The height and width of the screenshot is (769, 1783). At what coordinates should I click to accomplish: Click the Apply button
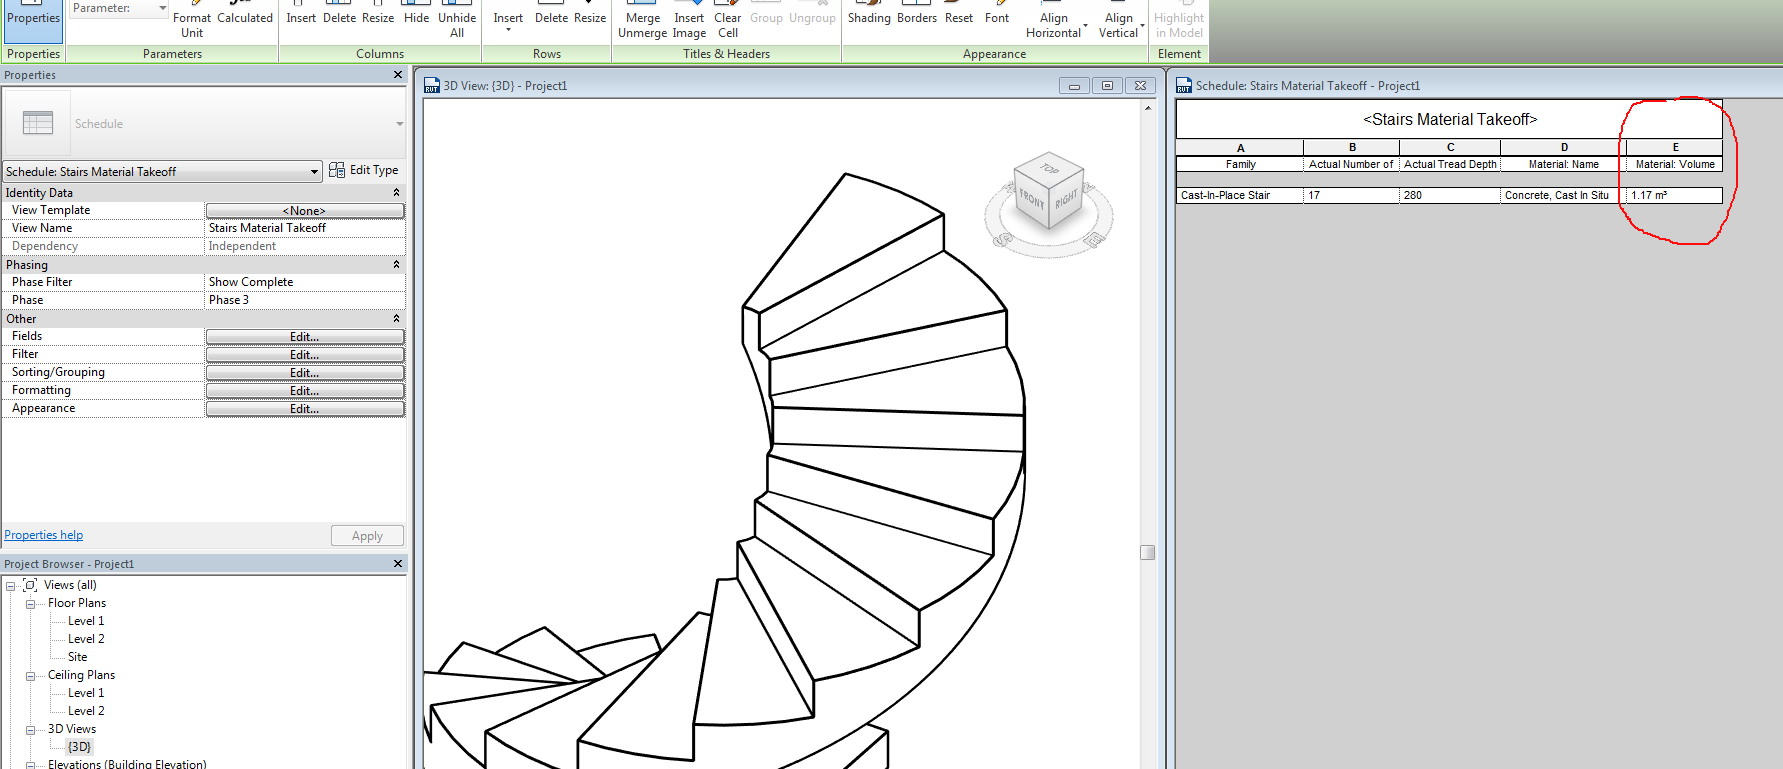tap(367, 536)
